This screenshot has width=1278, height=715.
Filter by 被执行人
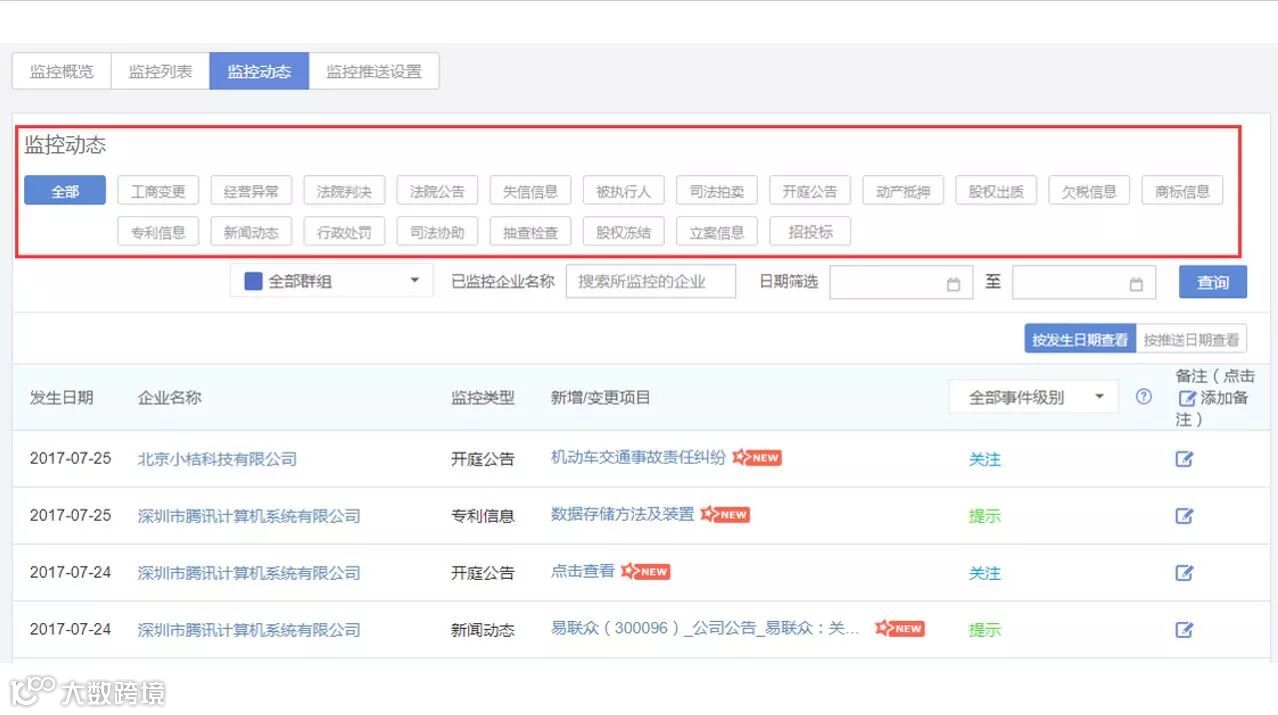tap(623, 191)
